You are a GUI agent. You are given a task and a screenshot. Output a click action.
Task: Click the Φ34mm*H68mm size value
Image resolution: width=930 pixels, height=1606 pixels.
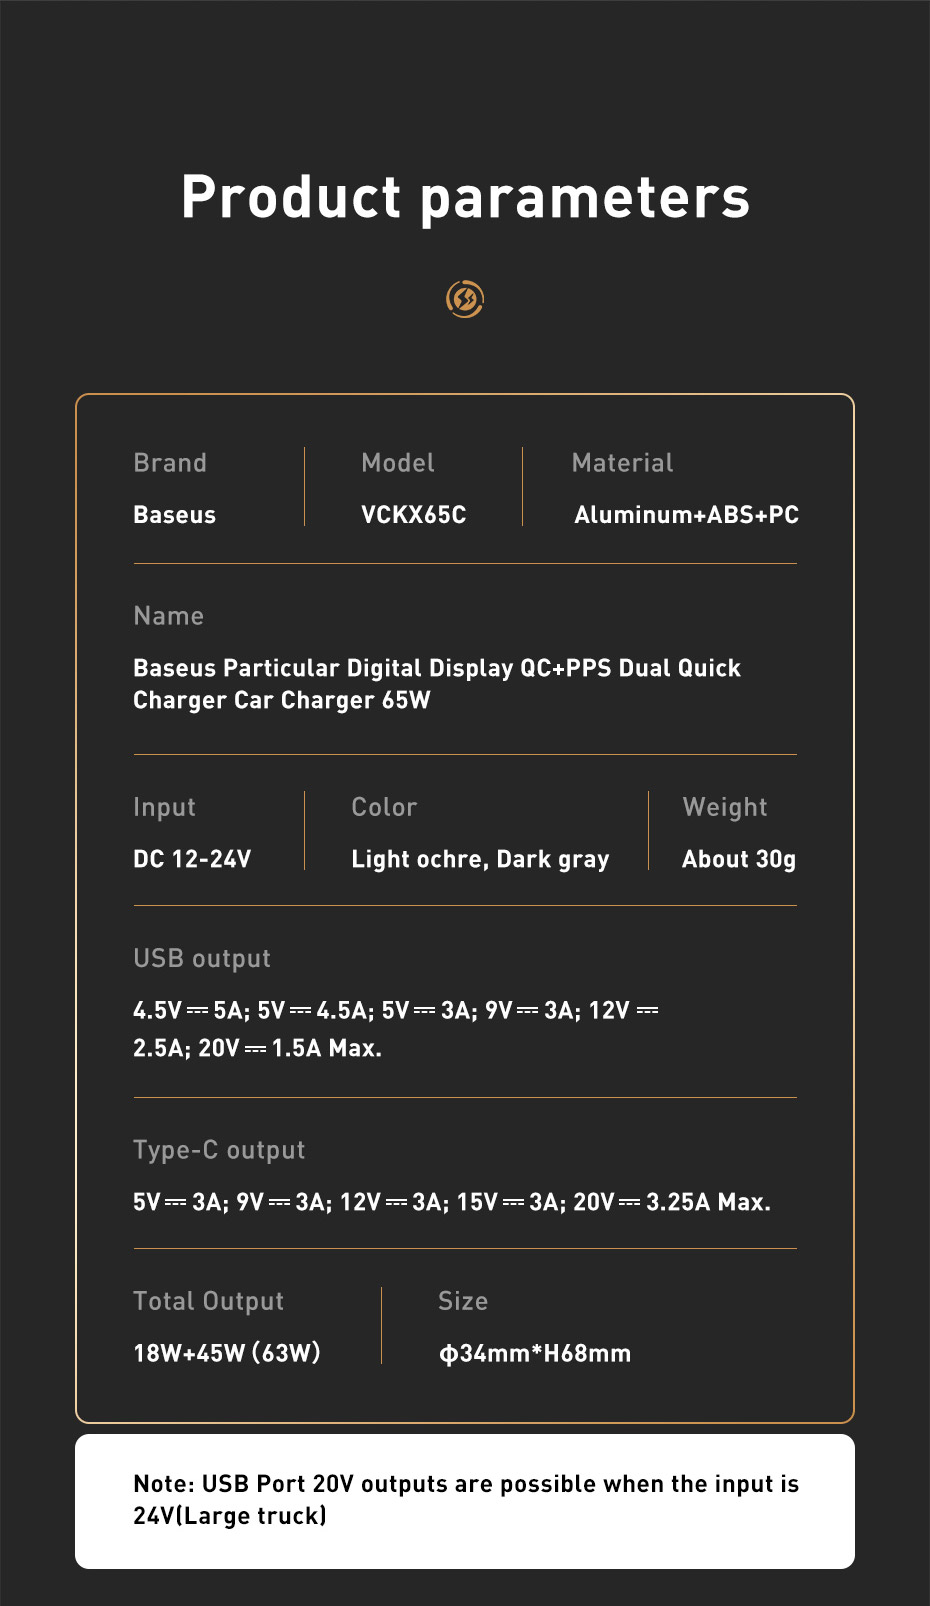(535, 1353)
